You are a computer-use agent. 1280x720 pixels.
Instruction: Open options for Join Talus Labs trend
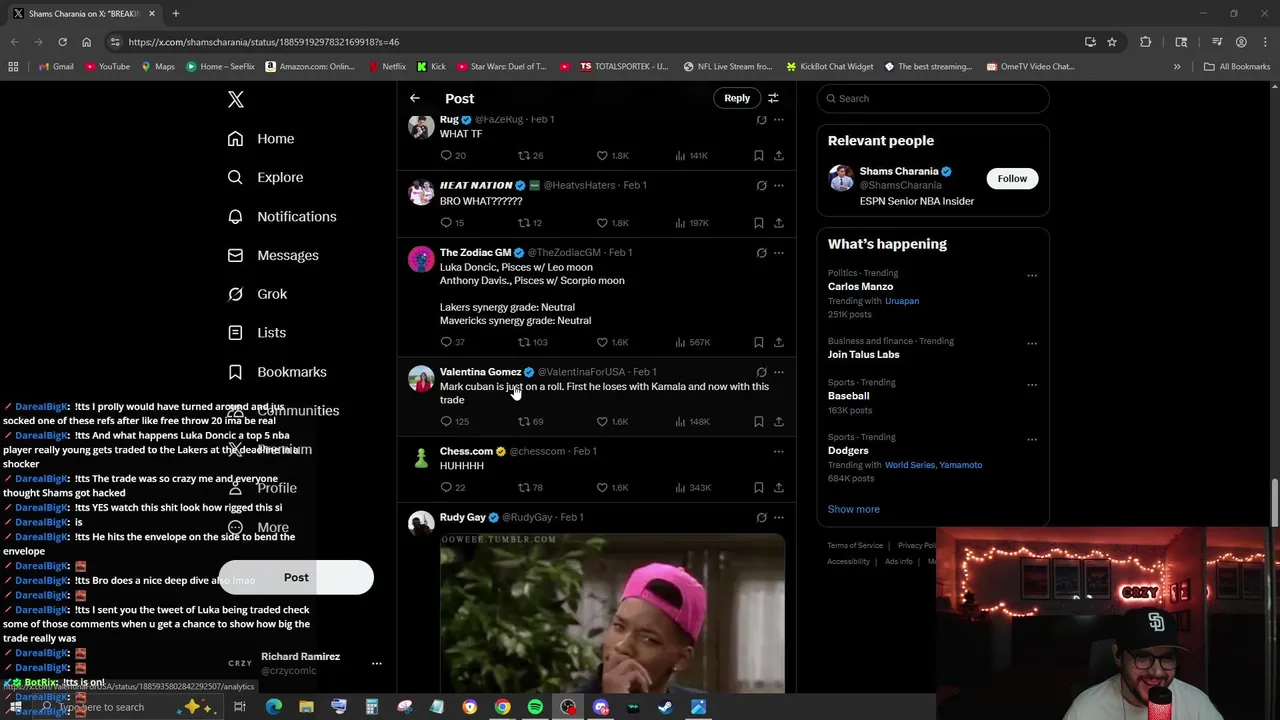tap(1032, 343)
